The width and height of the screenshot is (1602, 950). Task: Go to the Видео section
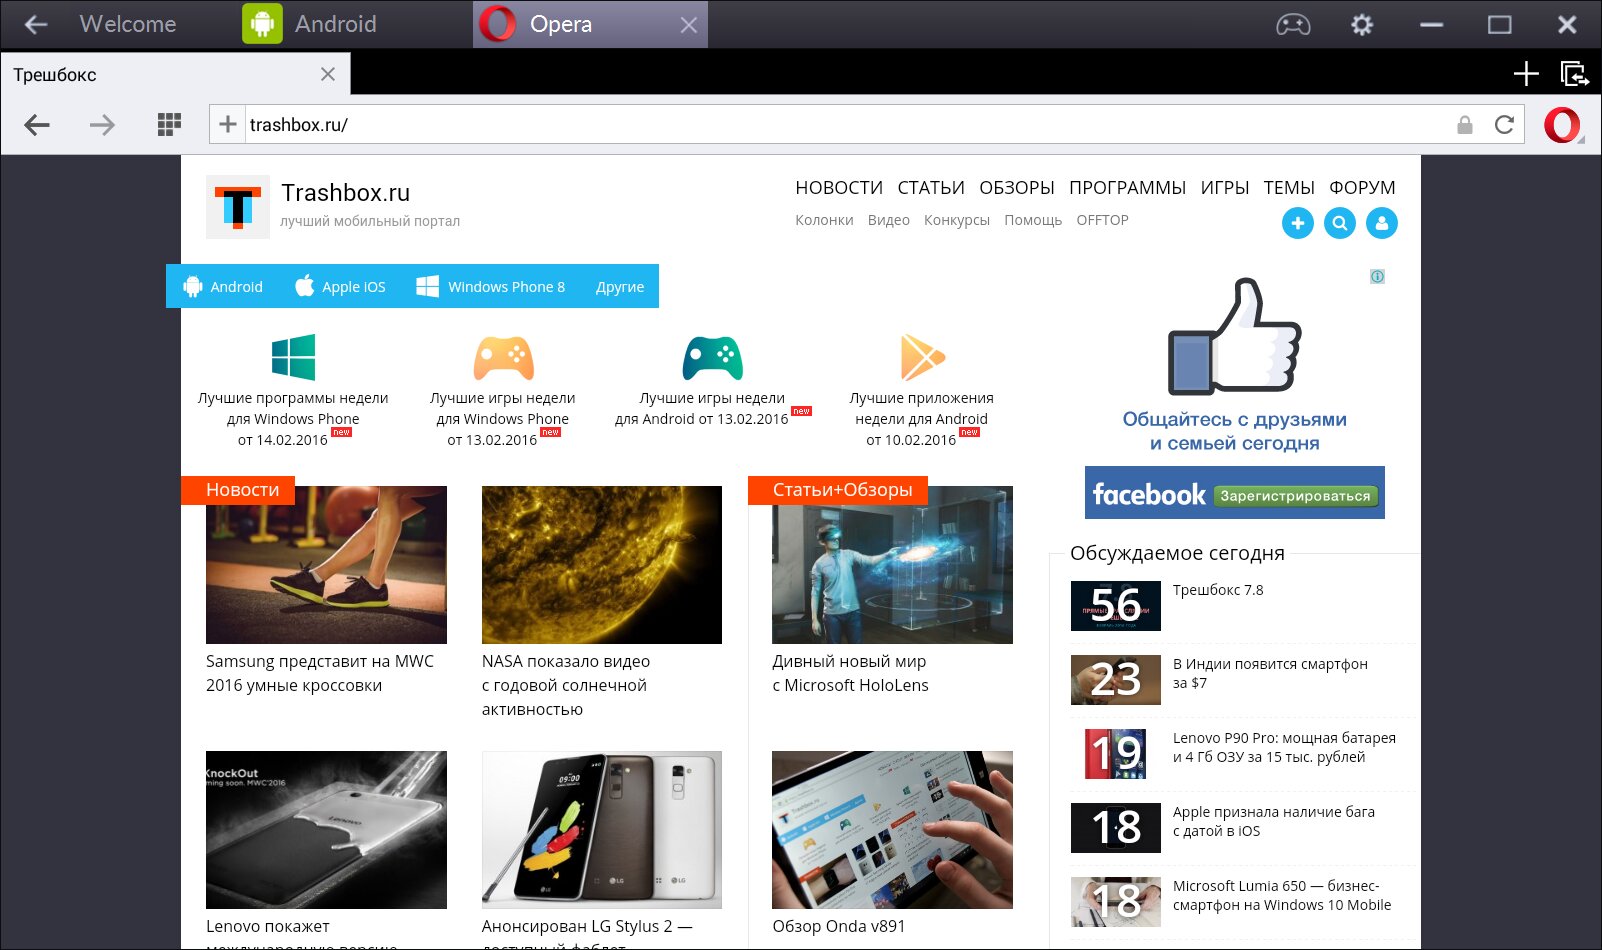click(889, 220)
